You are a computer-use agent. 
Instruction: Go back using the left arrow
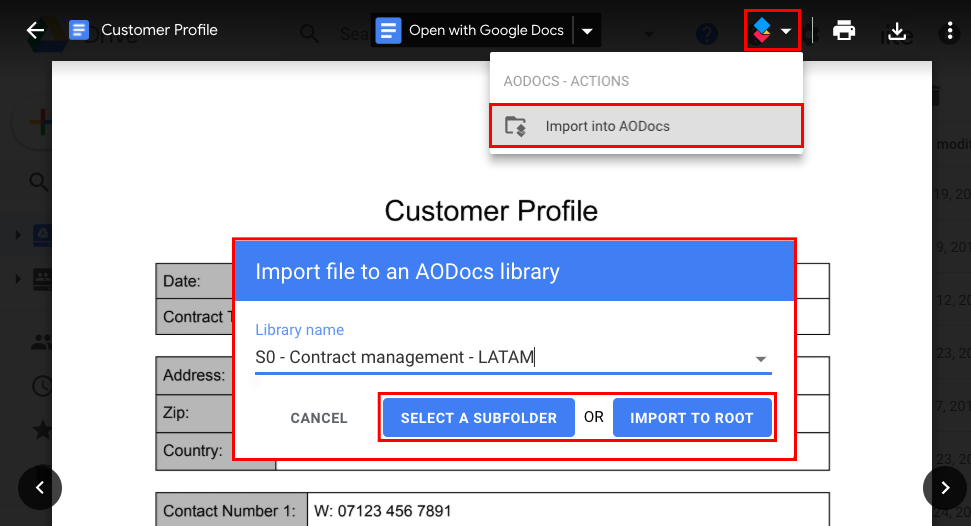[x=35, y=30]
